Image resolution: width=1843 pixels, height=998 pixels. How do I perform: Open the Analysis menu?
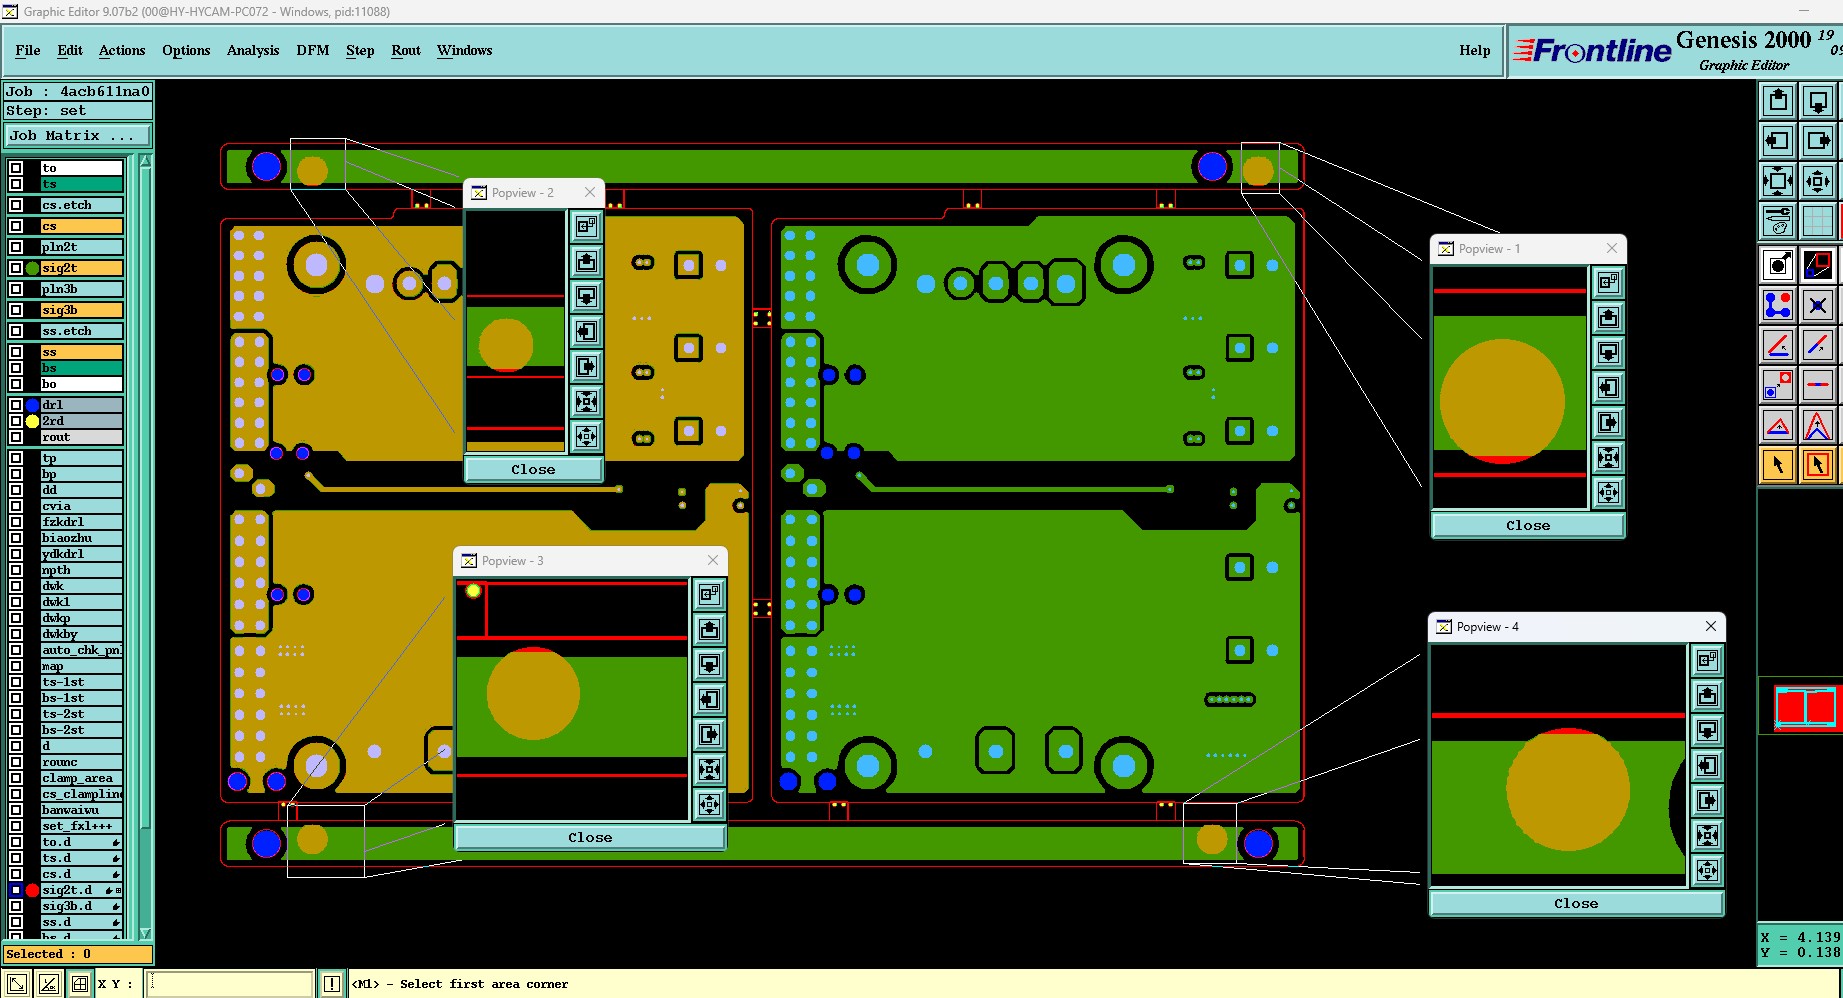point(253,50)
